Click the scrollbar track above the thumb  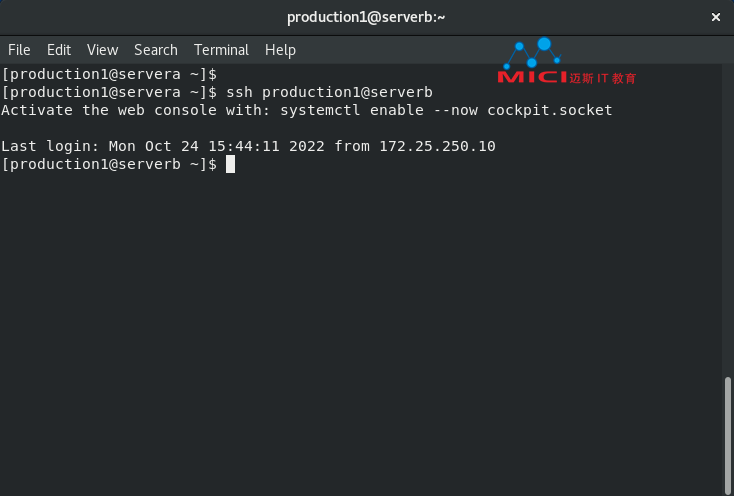(x=727, y=220)
